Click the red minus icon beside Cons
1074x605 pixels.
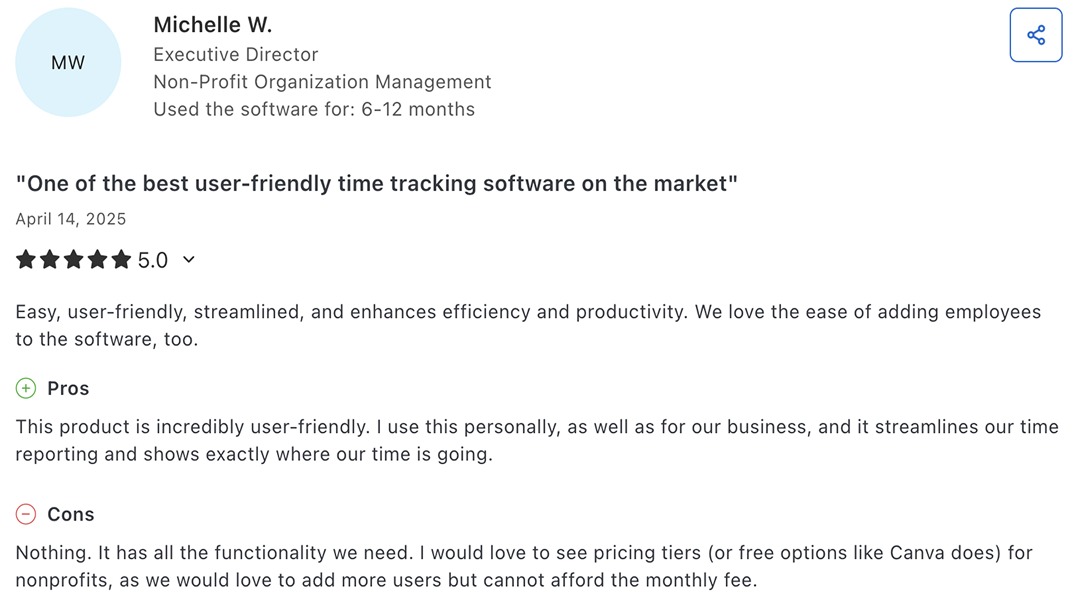pyautogui.click(x=26, y=514)
